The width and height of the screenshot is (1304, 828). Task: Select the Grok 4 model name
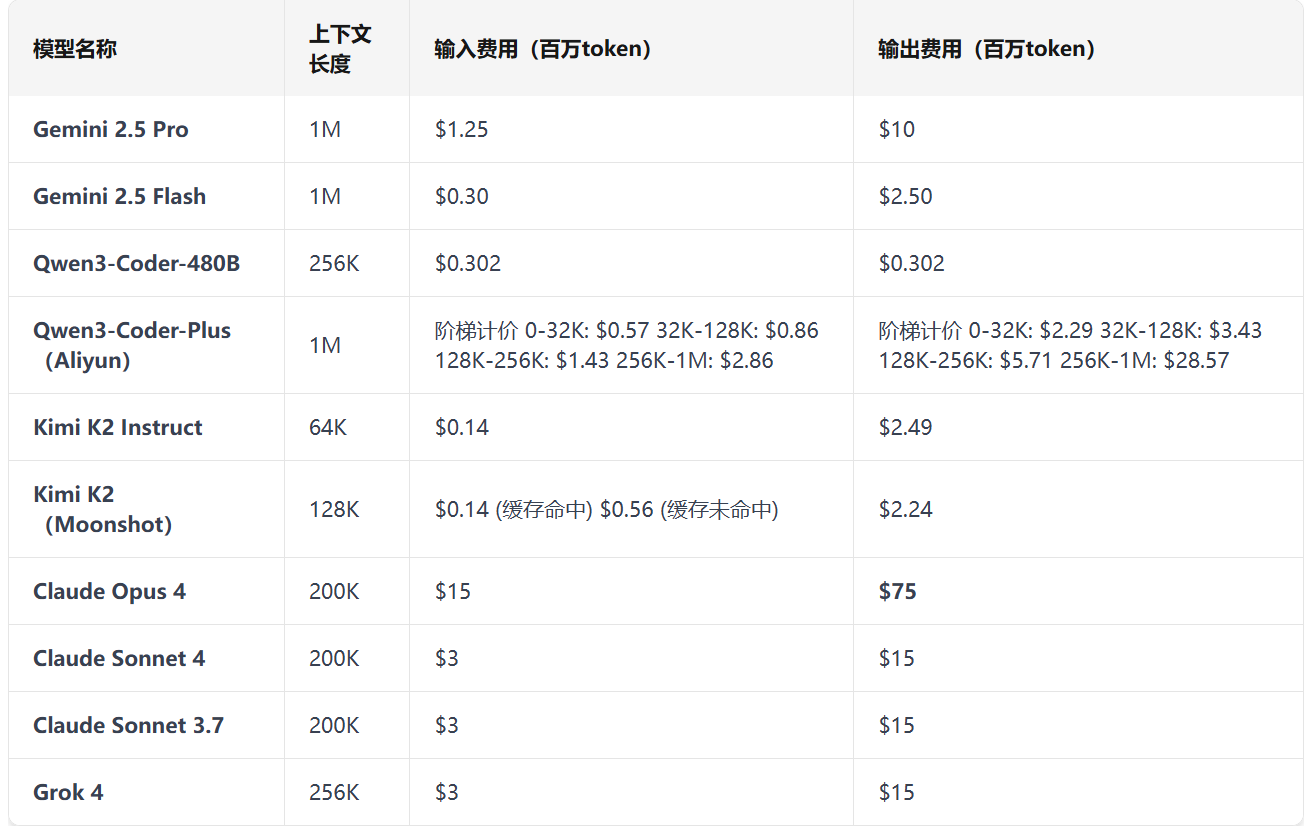pyautogui.click(x=68, y=792)
